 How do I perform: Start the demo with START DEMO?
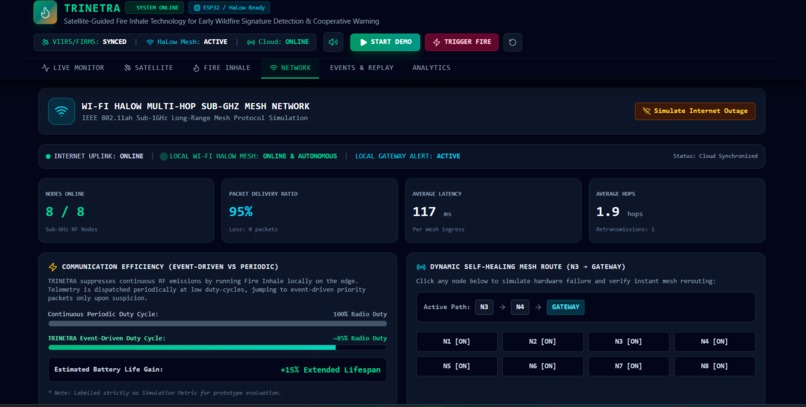tap(385, 42)
